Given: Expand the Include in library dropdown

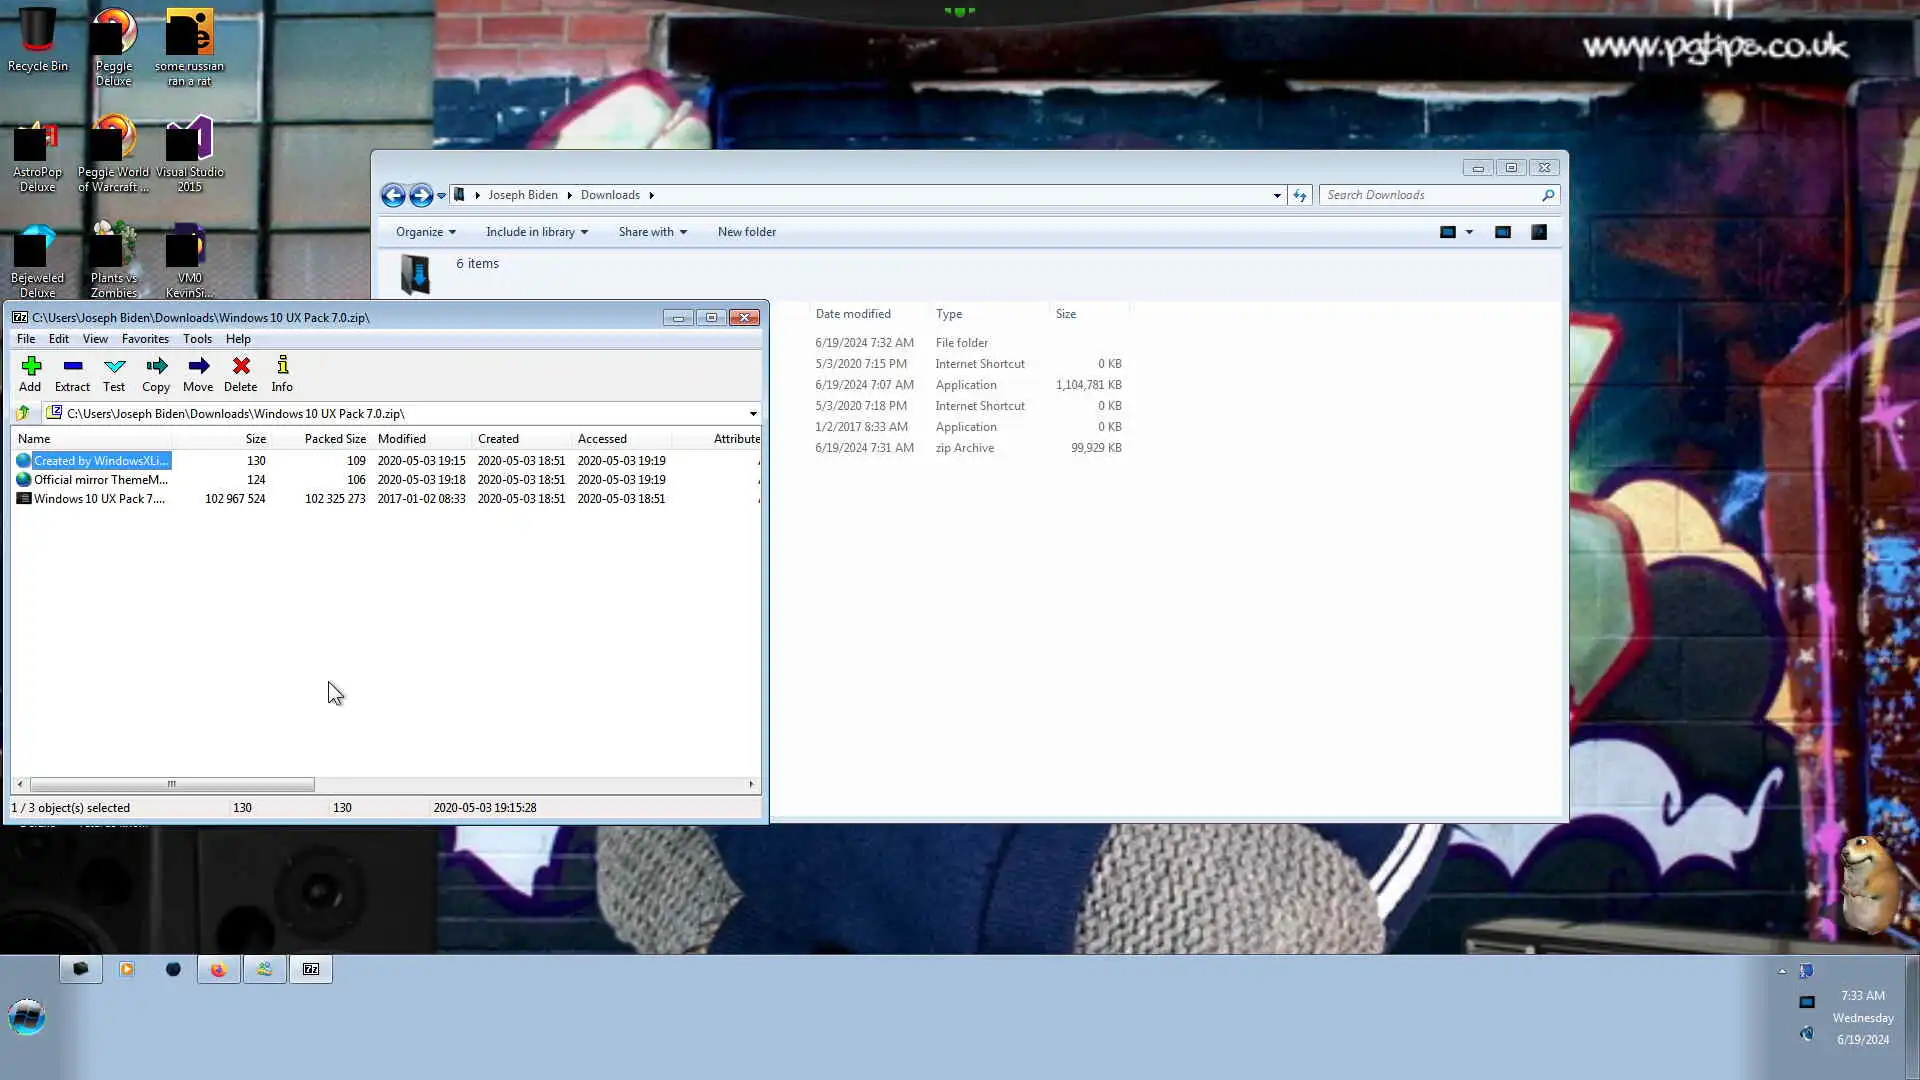Looking at the screenshot, I should (x=536, y=232).
